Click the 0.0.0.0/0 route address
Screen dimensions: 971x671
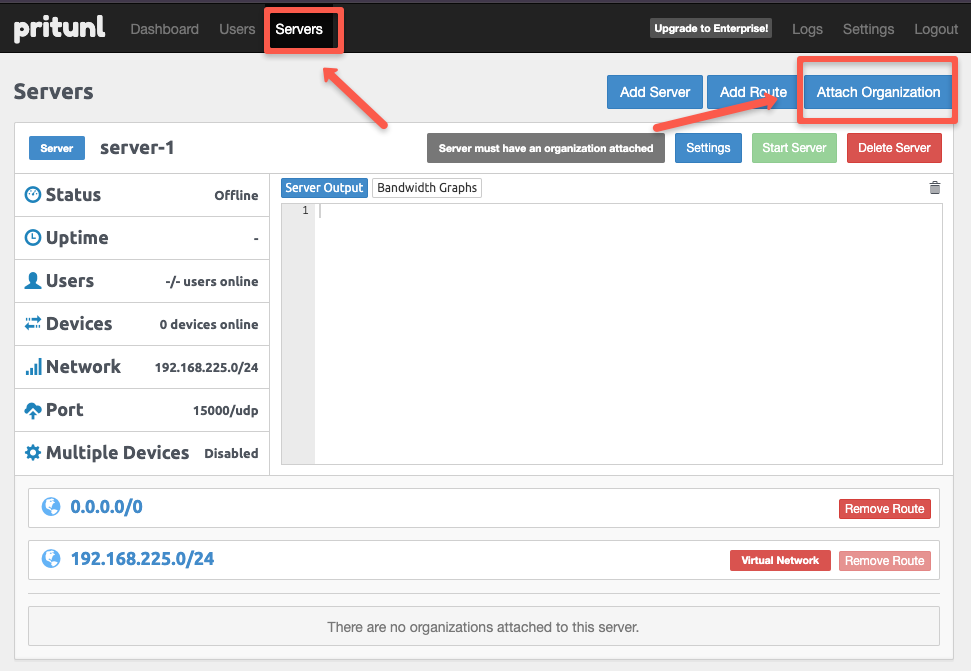(x=107, y=507)
